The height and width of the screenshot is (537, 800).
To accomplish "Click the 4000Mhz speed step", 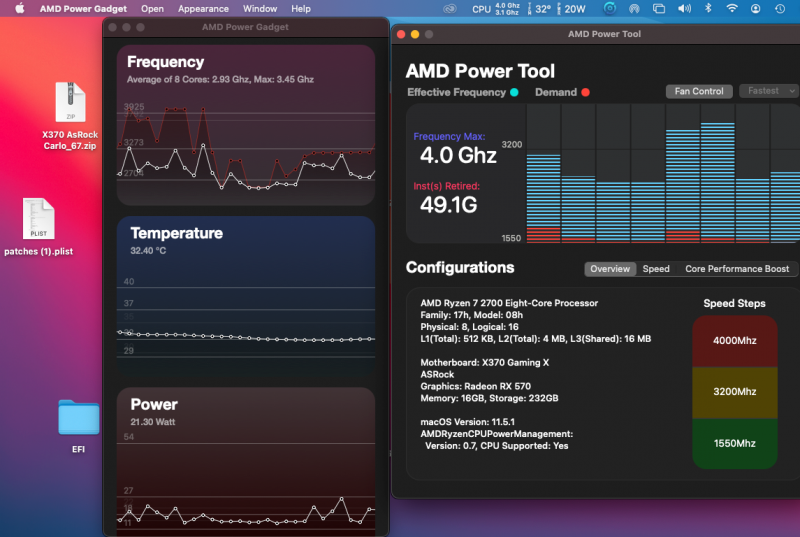I will (734, 341).
